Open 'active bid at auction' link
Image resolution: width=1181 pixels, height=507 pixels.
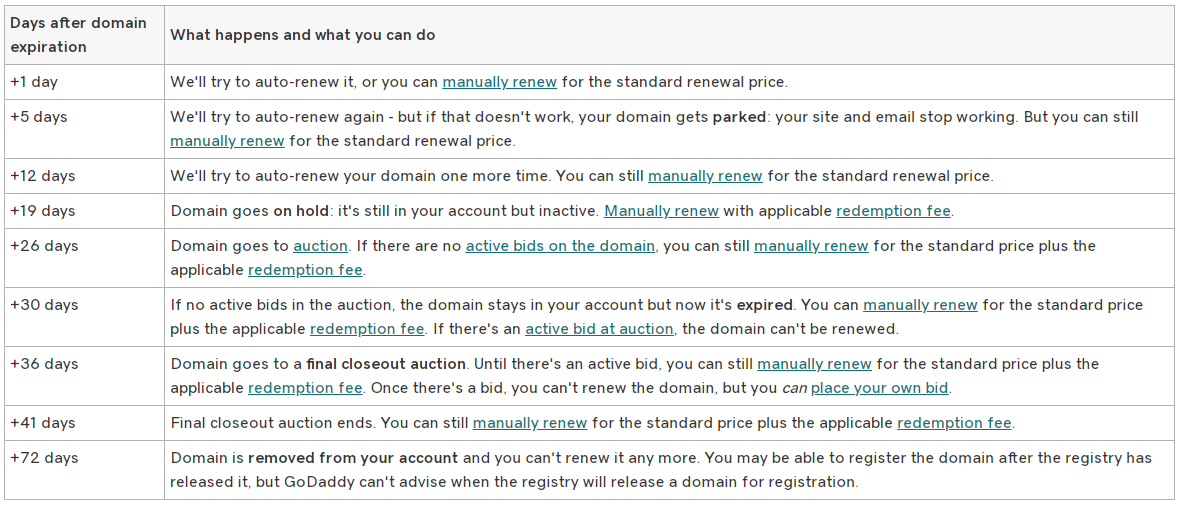click(x=600, y=328)
